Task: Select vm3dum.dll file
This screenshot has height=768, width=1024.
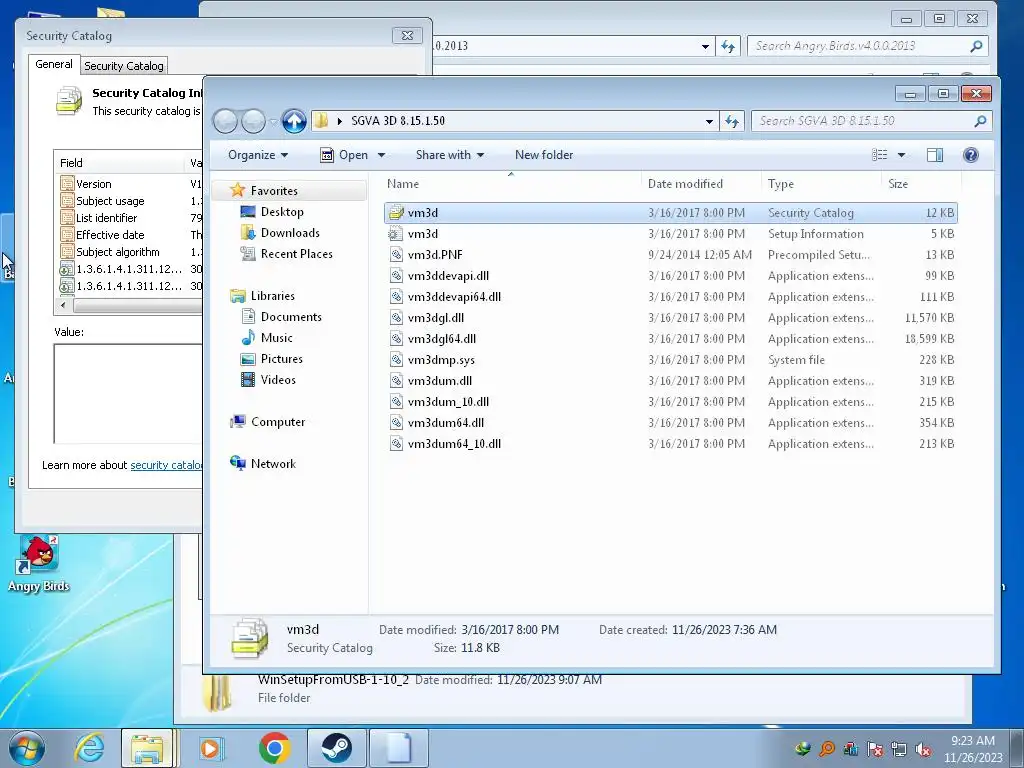Action: pos(671,380)
